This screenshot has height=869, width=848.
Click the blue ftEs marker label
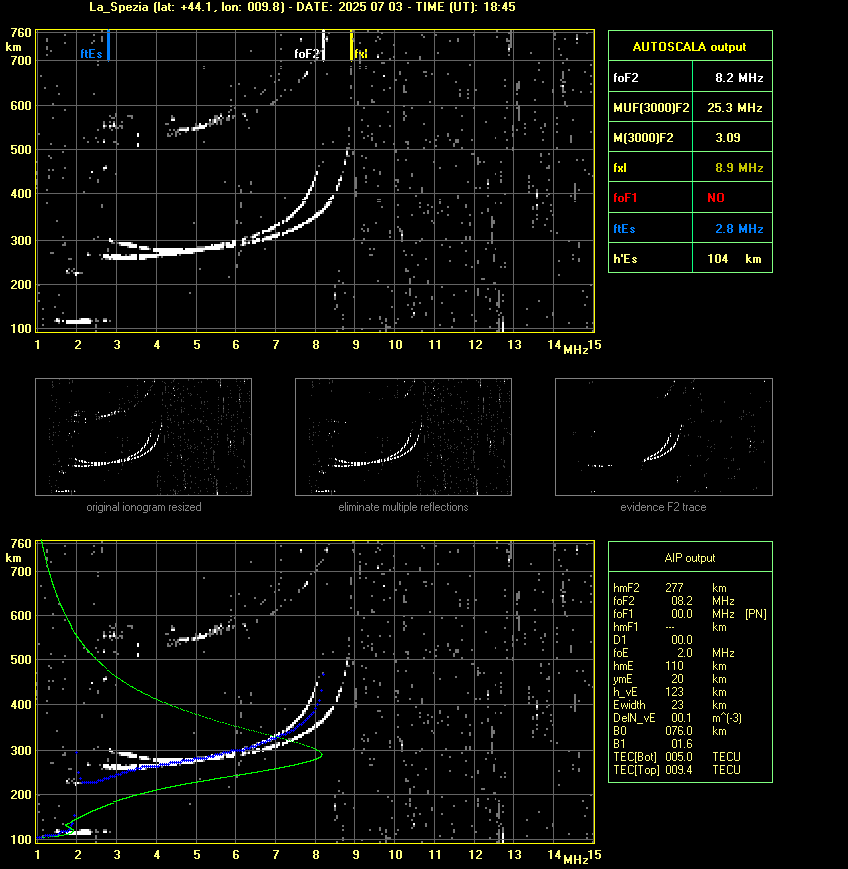pyautogui.click(x=91, y=54)
